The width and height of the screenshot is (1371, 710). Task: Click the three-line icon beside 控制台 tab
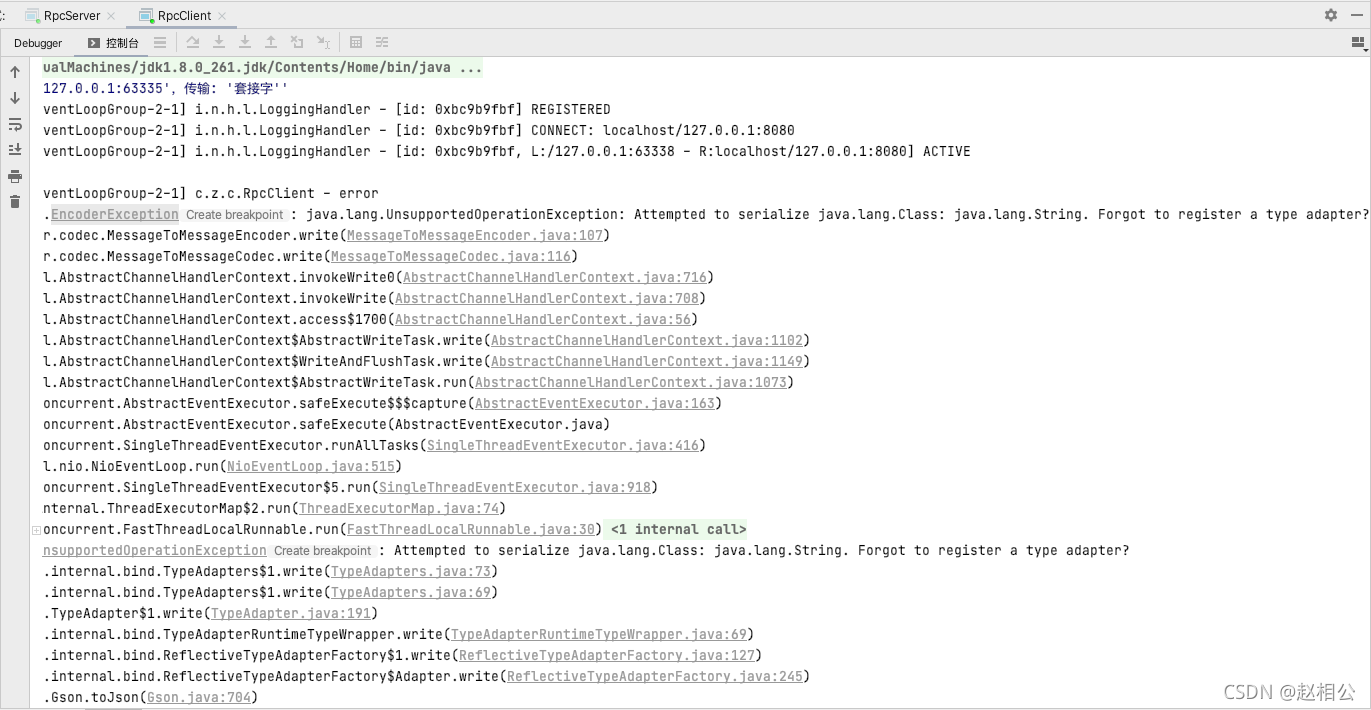tap(160, 42)
